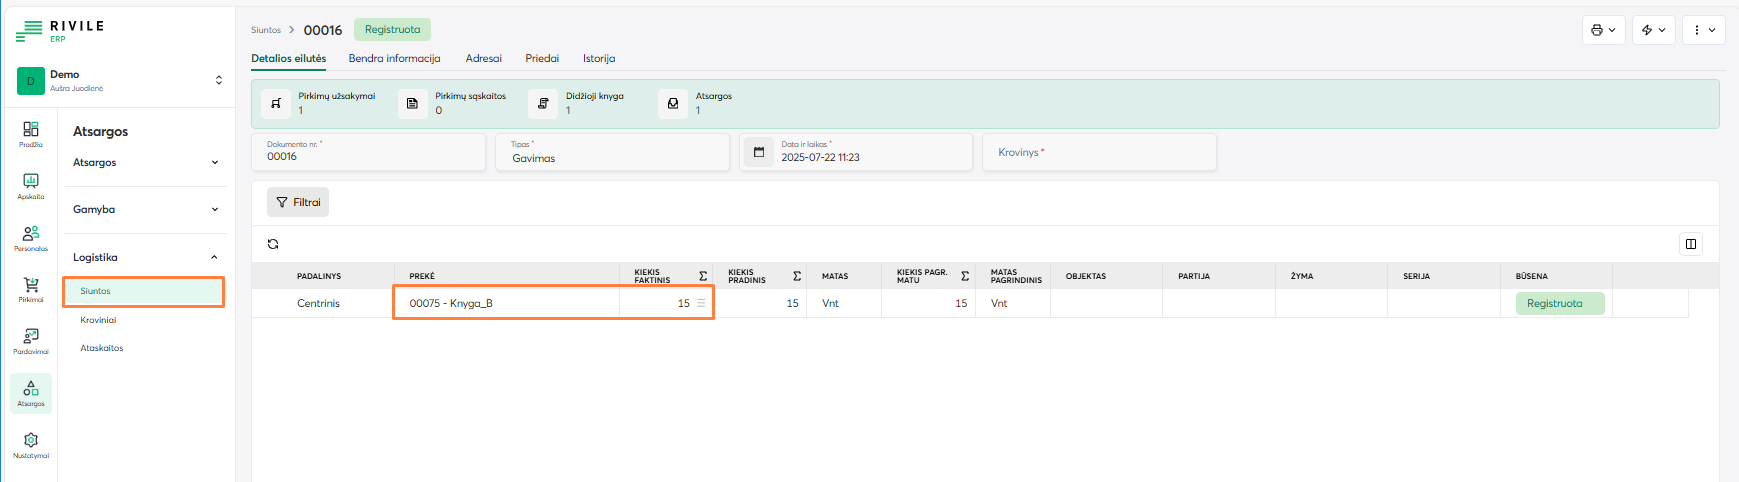Switch to the Bendra informacija tab

(x=394, y=58)
